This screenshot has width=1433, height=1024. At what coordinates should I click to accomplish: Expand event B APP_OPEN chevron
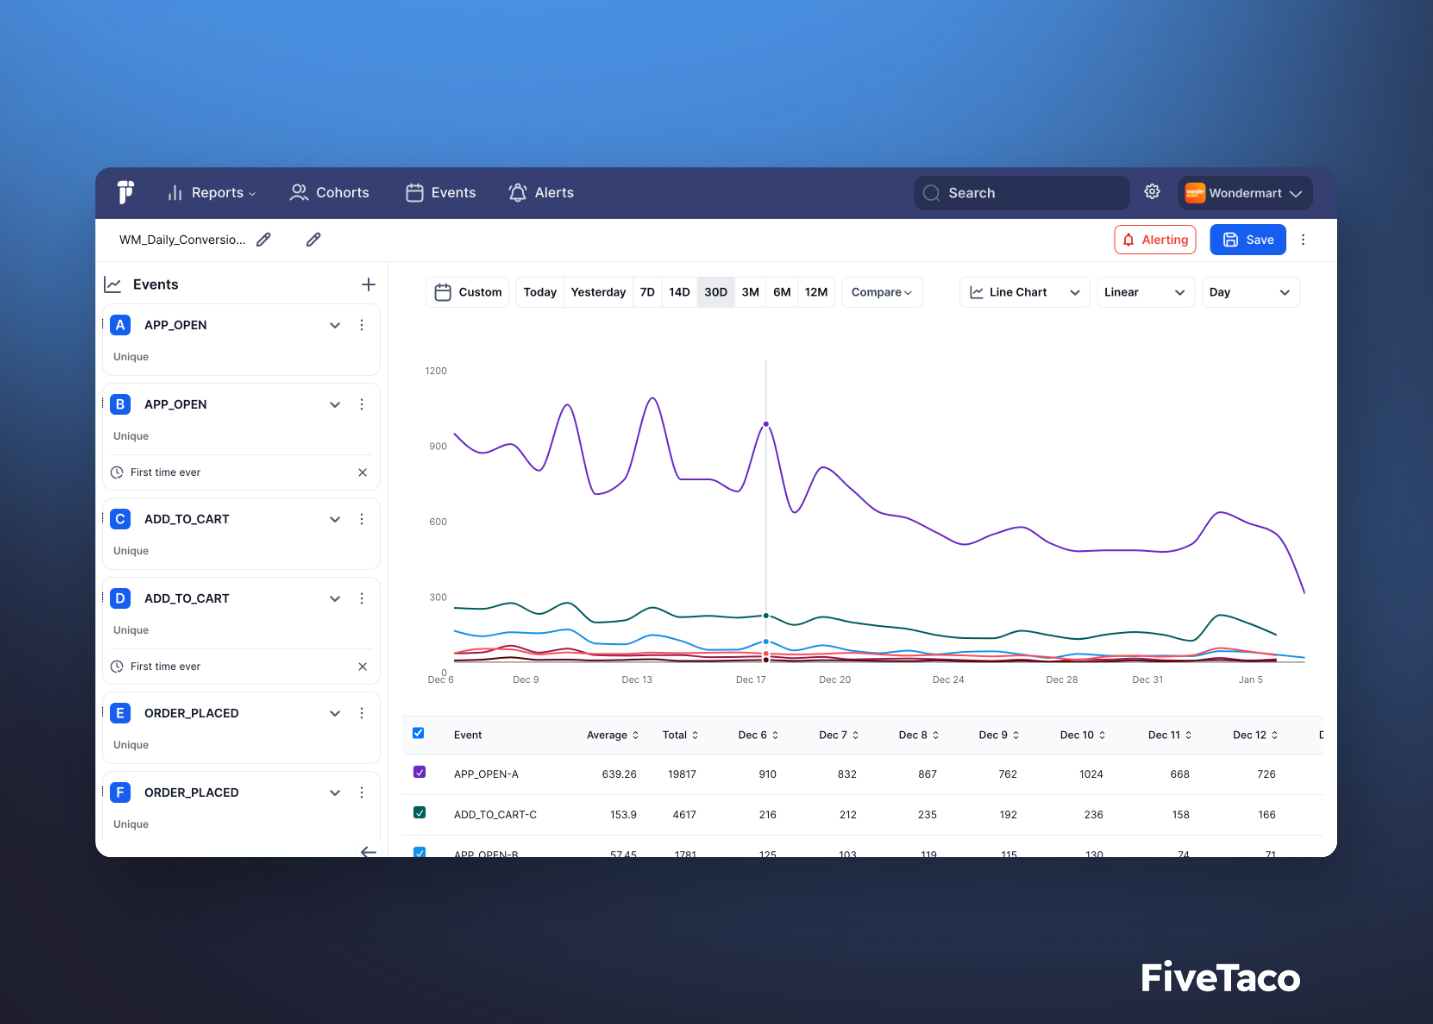335,405
